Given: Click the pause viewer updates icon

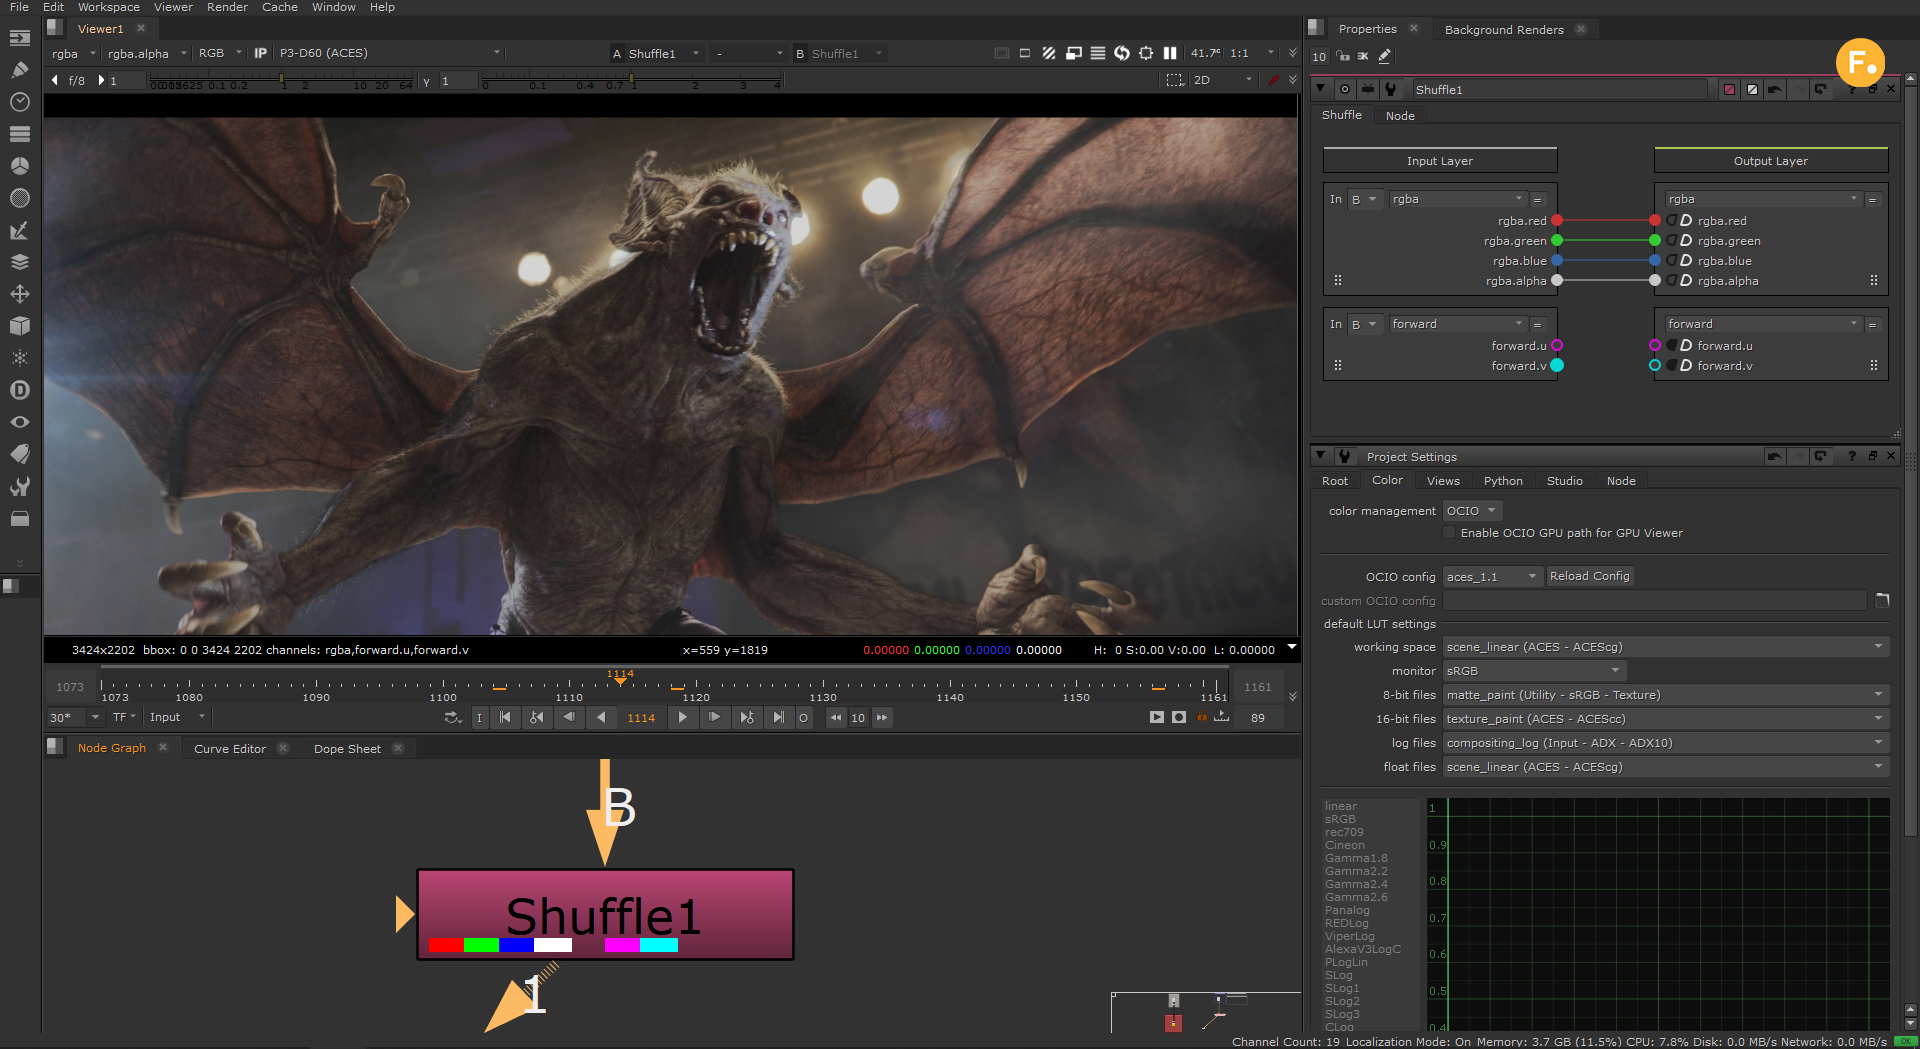Looking at the screenshot, I should 1170,53.
